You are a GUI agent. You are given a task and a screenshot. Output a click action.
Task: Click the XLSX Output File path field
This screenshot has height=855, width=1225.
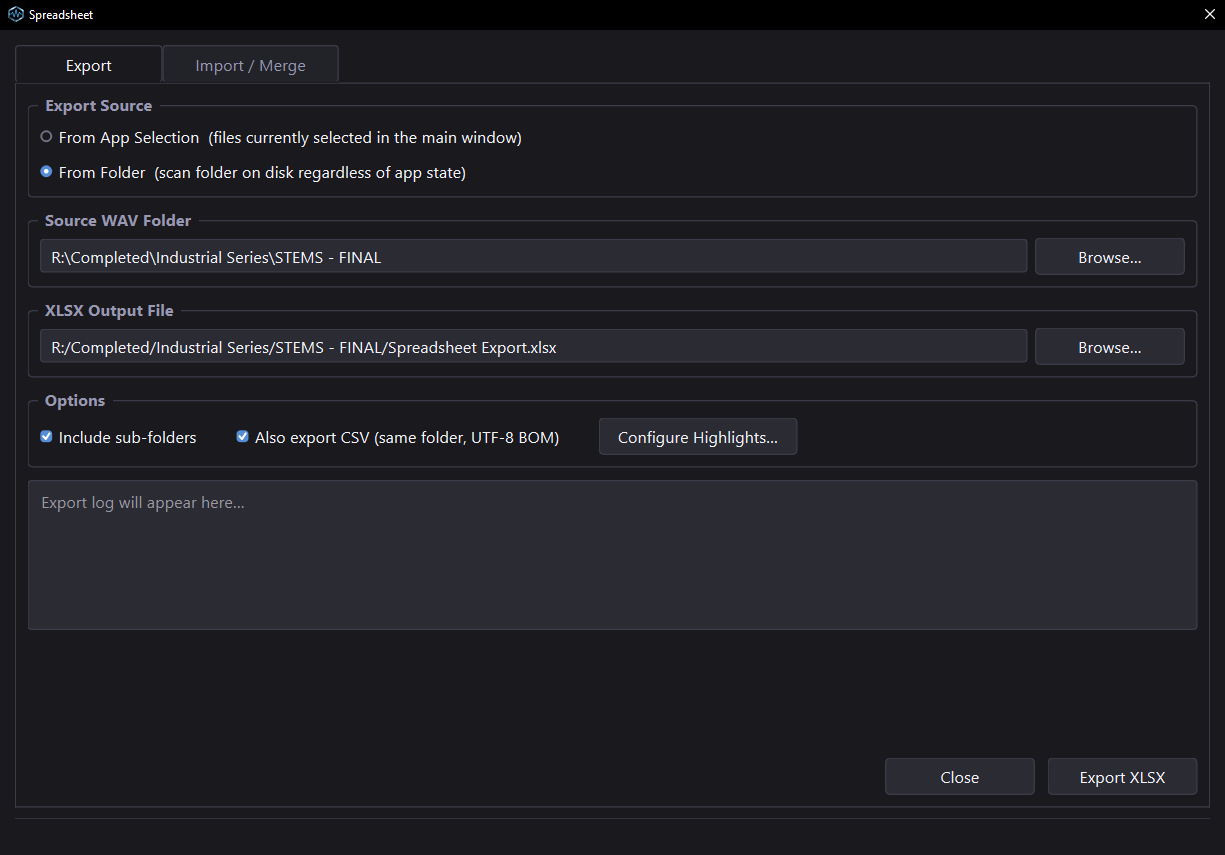[534, 347]
